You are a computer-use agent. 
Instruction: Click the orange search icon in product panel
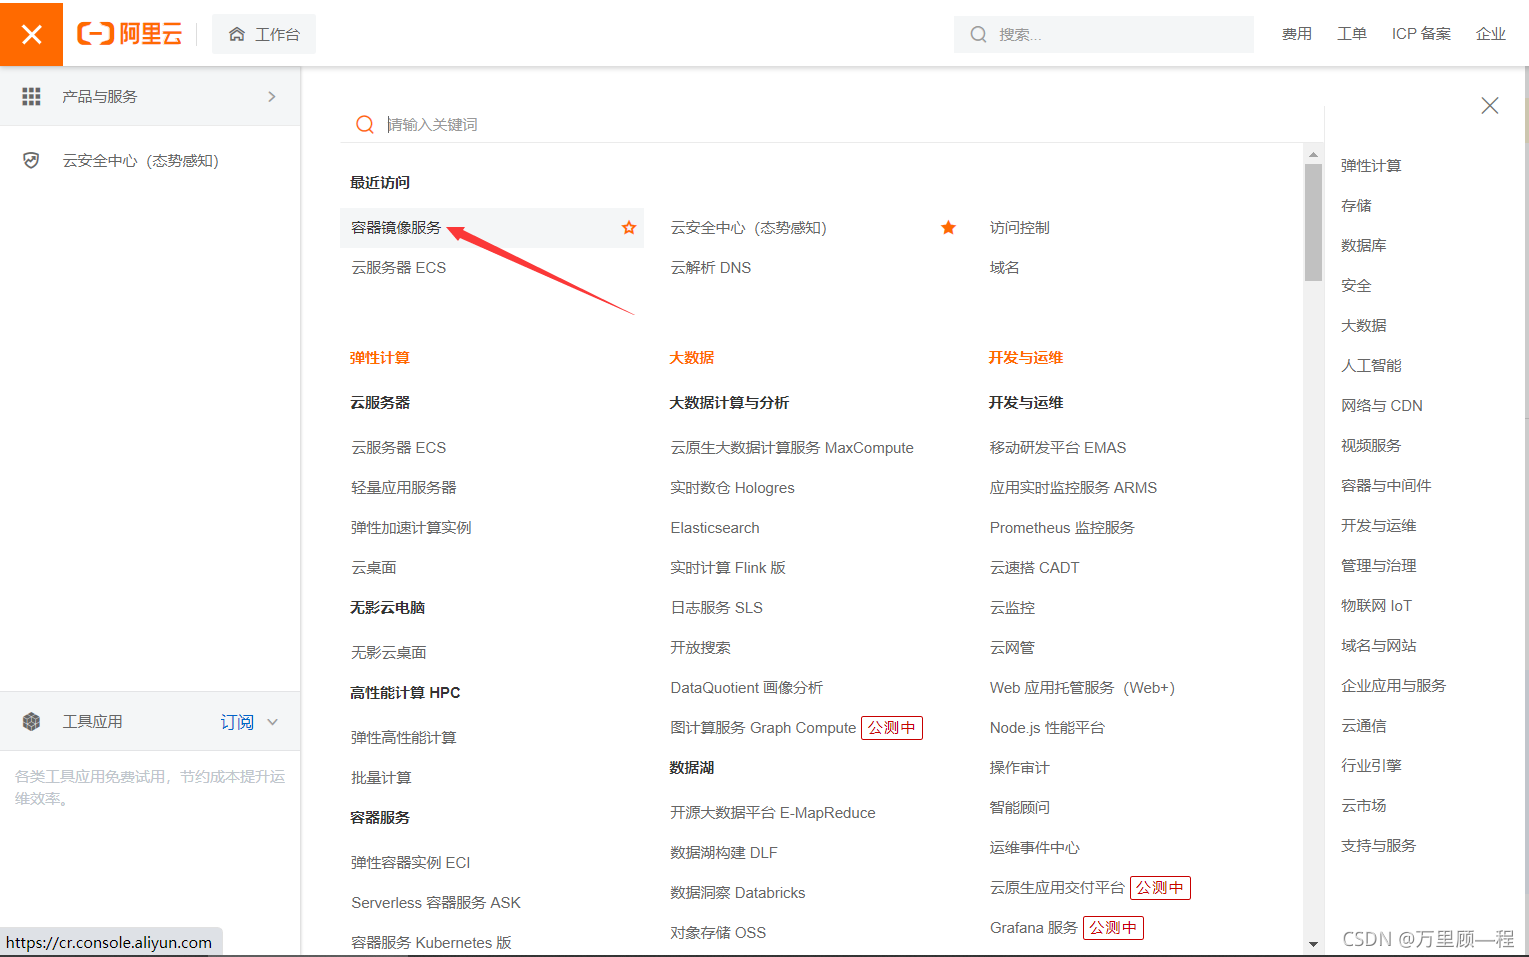coord(365,124)
